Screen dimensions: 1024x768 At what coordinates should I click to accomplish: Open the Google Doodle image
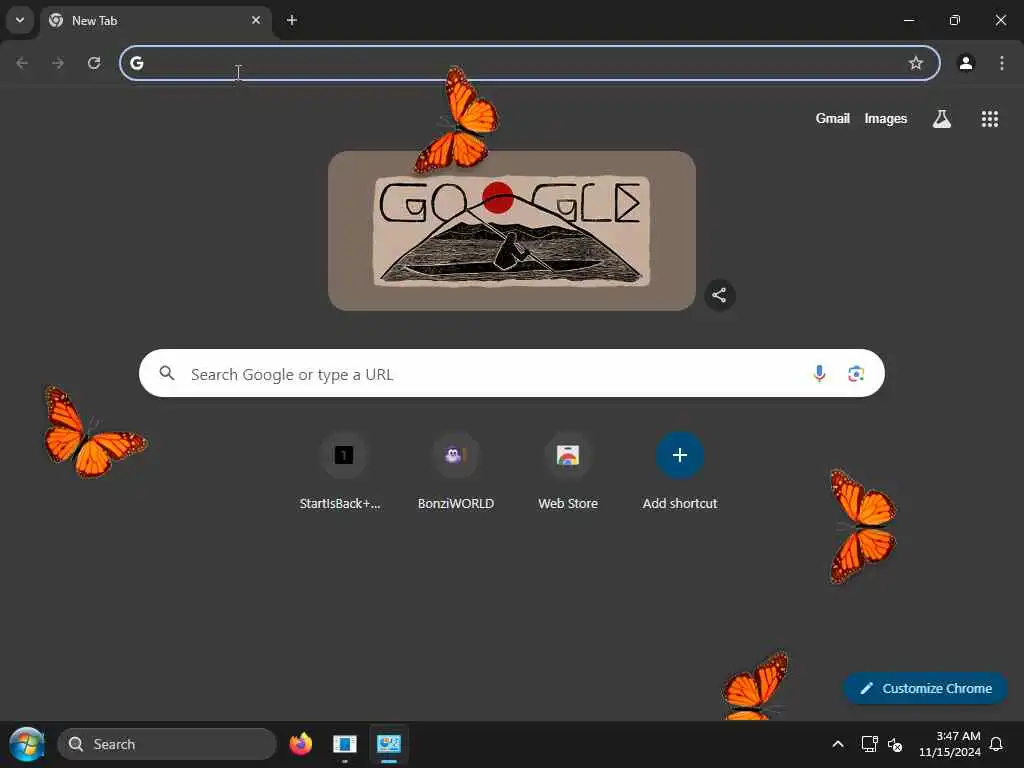click(511, 231)
